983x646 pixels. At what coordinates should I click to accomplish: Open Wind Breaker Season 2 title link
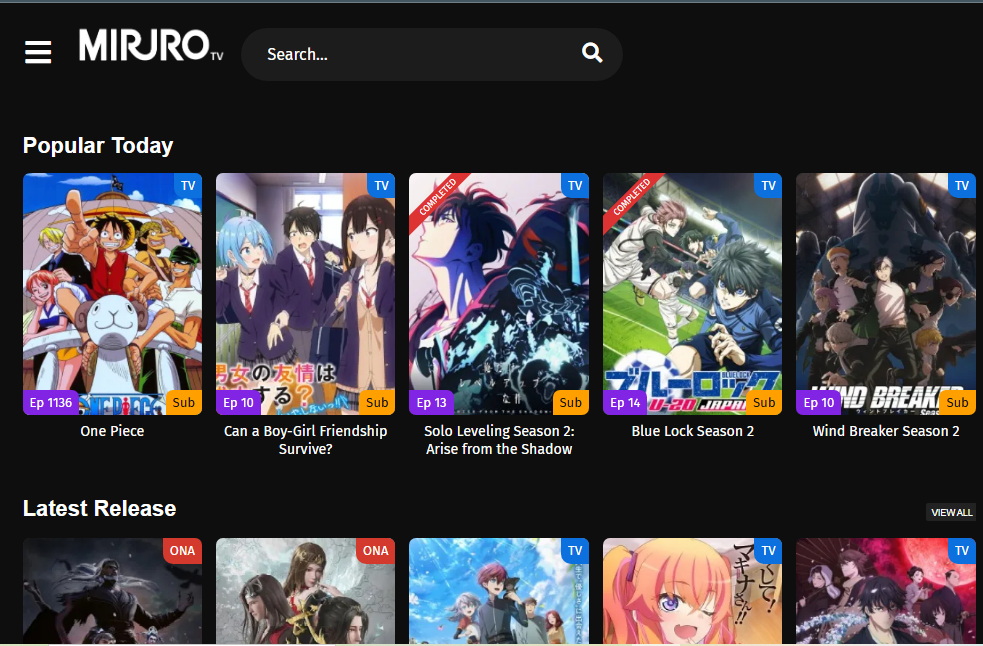coord(885,431)
